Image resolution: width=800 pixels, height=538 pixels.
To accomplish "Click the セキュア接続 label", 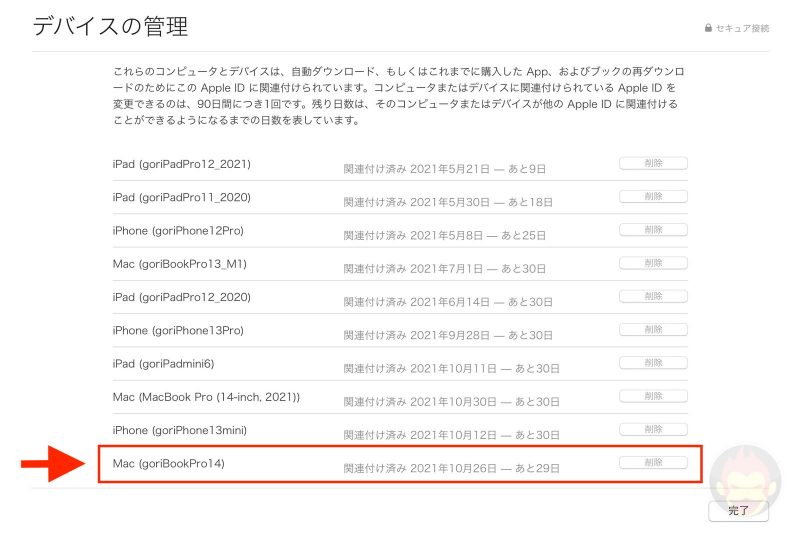I will coord(742,28).
